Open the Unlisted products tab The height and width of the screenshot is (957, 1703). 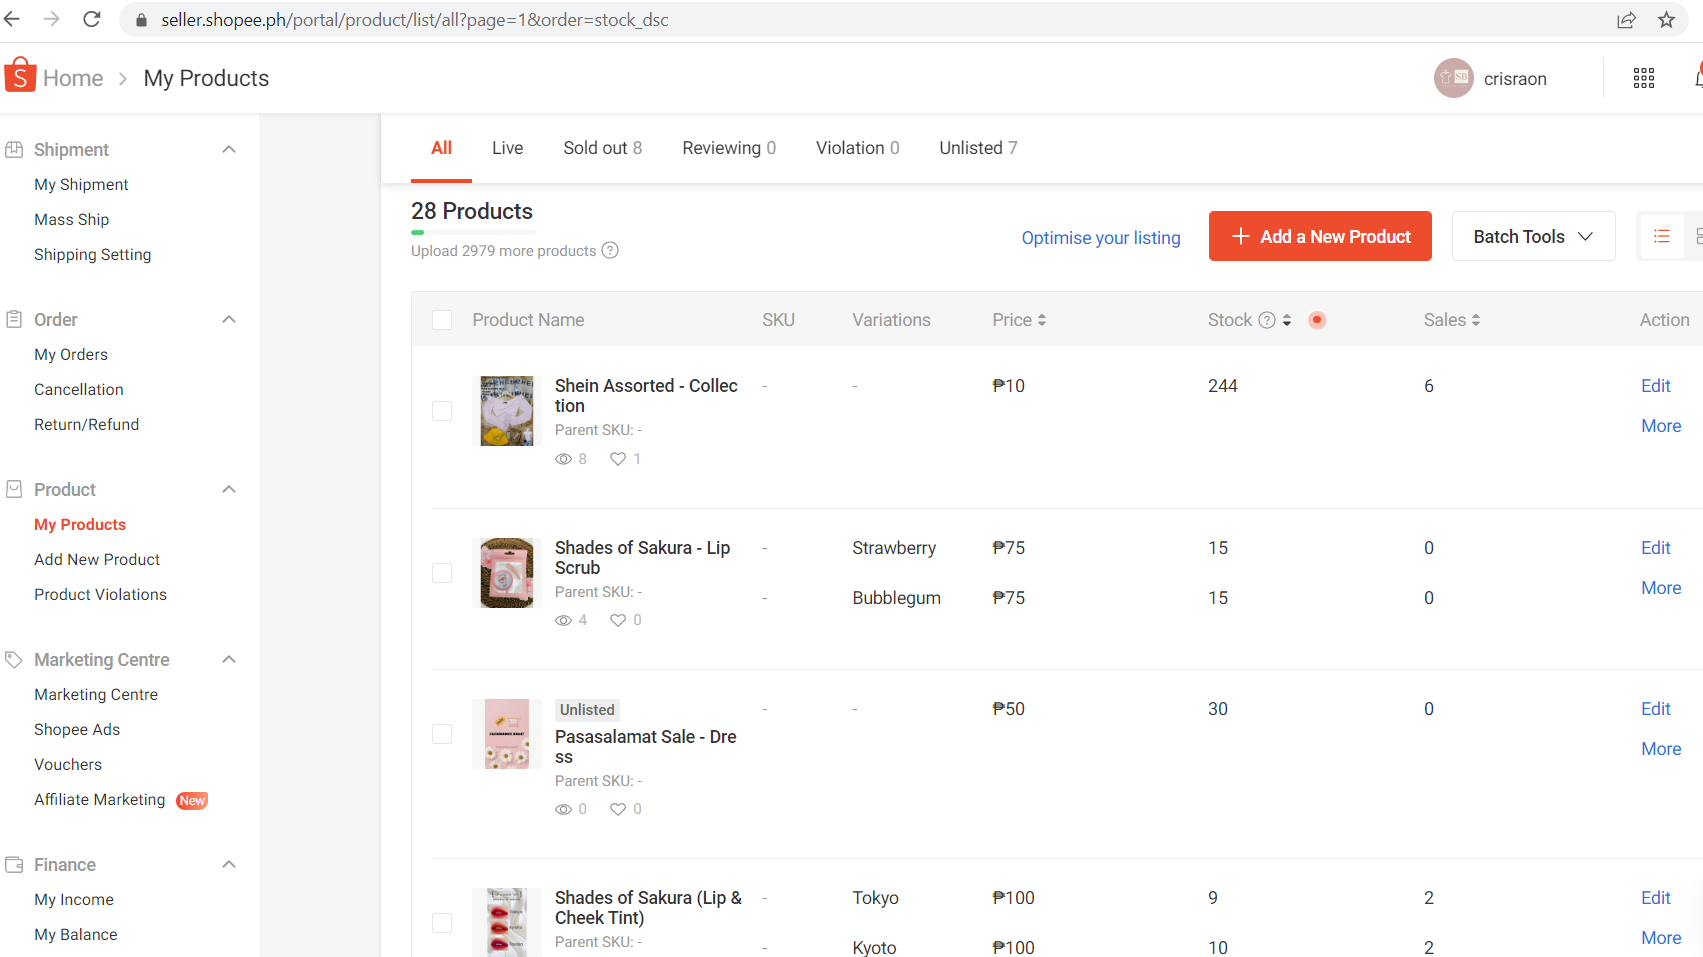point(978,148)
